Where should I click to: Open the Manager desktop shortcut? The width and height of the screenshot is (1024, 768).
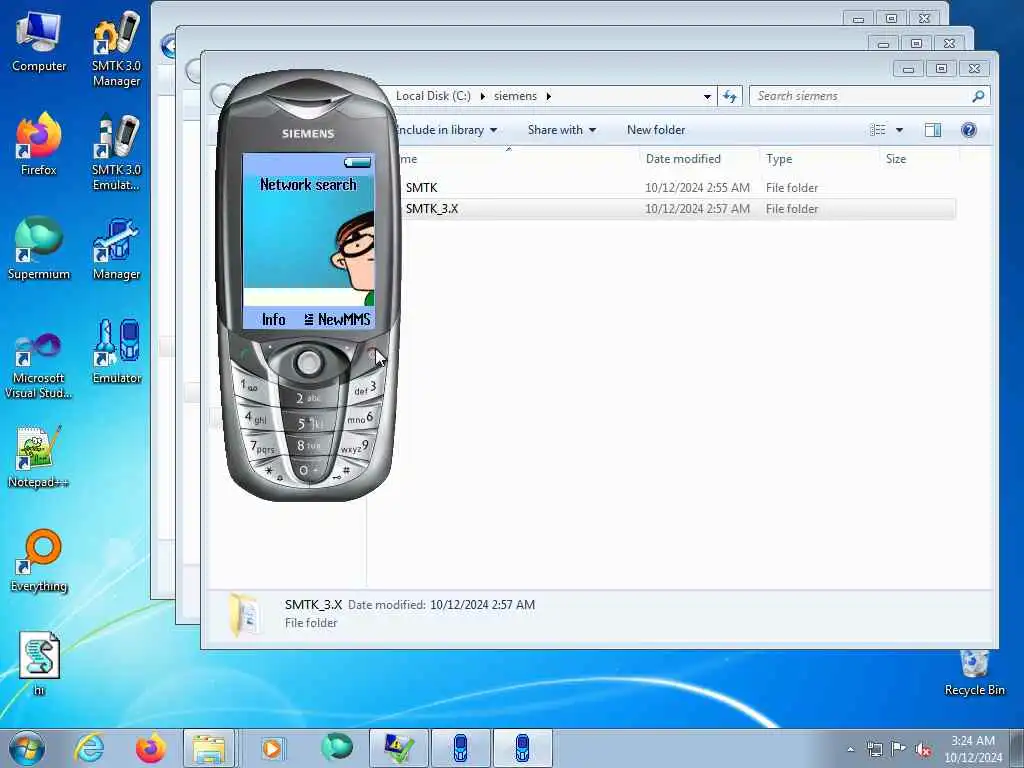coord(116,249)
